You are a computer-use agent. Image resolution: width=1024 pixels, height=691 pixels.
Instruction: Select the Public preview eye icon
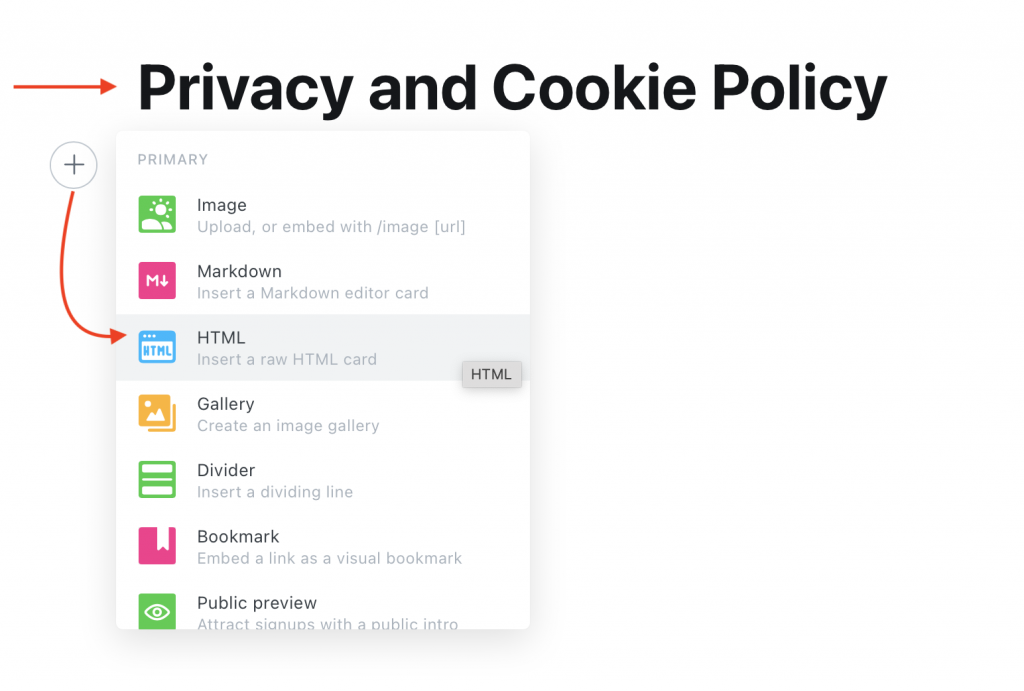tap(156, 611)
